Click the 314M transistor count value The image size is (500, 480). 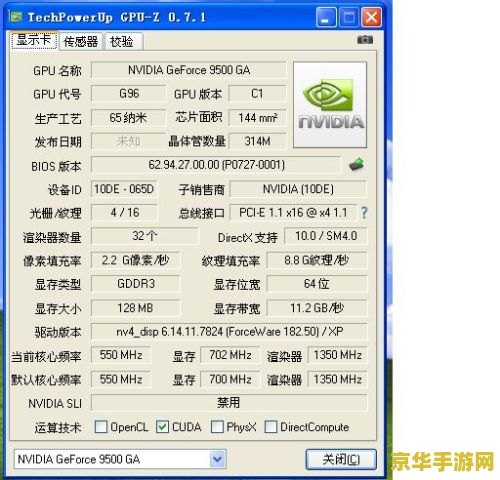pos(257,141)
